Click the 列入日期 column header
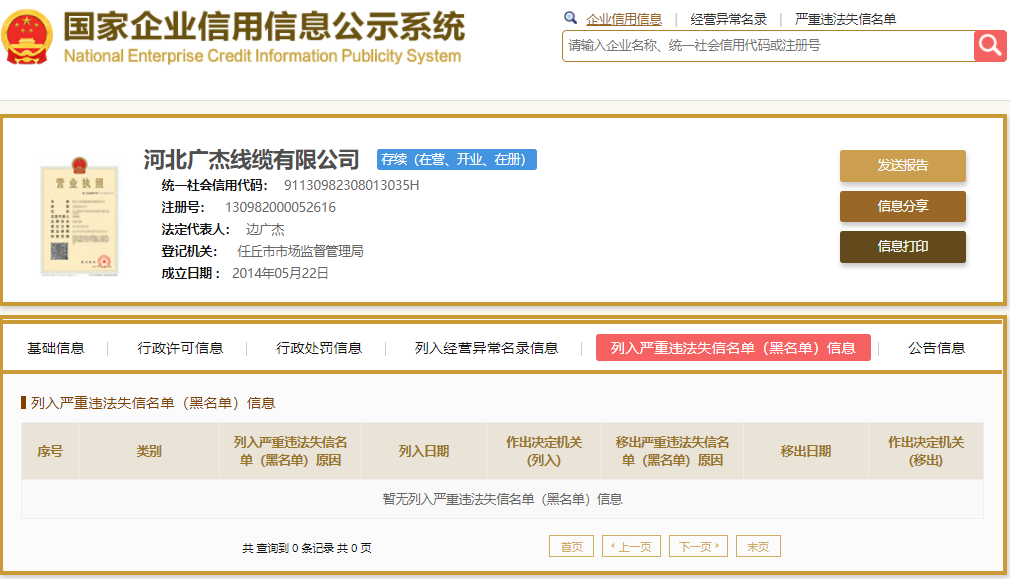 tap(424, 451)
